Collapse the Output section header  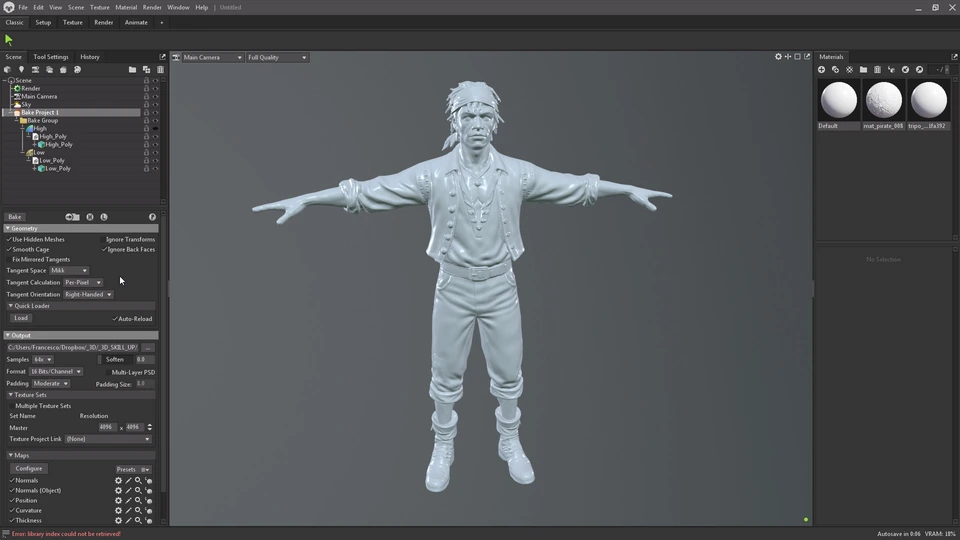(80, 336)
